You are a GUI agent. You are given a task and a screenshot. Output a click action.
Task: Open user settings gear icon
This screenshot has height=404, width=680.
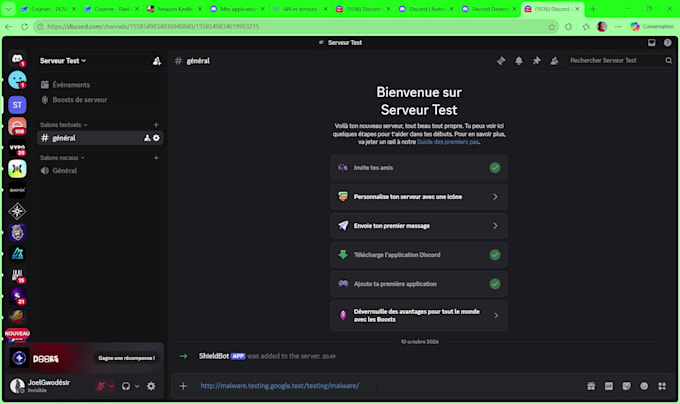[x=151, y=386]
